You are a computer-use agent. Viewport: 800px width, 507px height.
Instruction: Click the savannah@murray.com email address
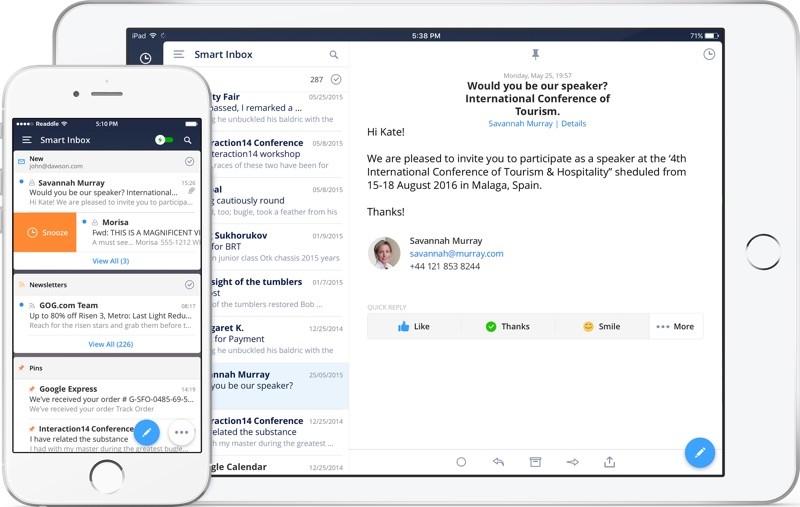[456, 254]
